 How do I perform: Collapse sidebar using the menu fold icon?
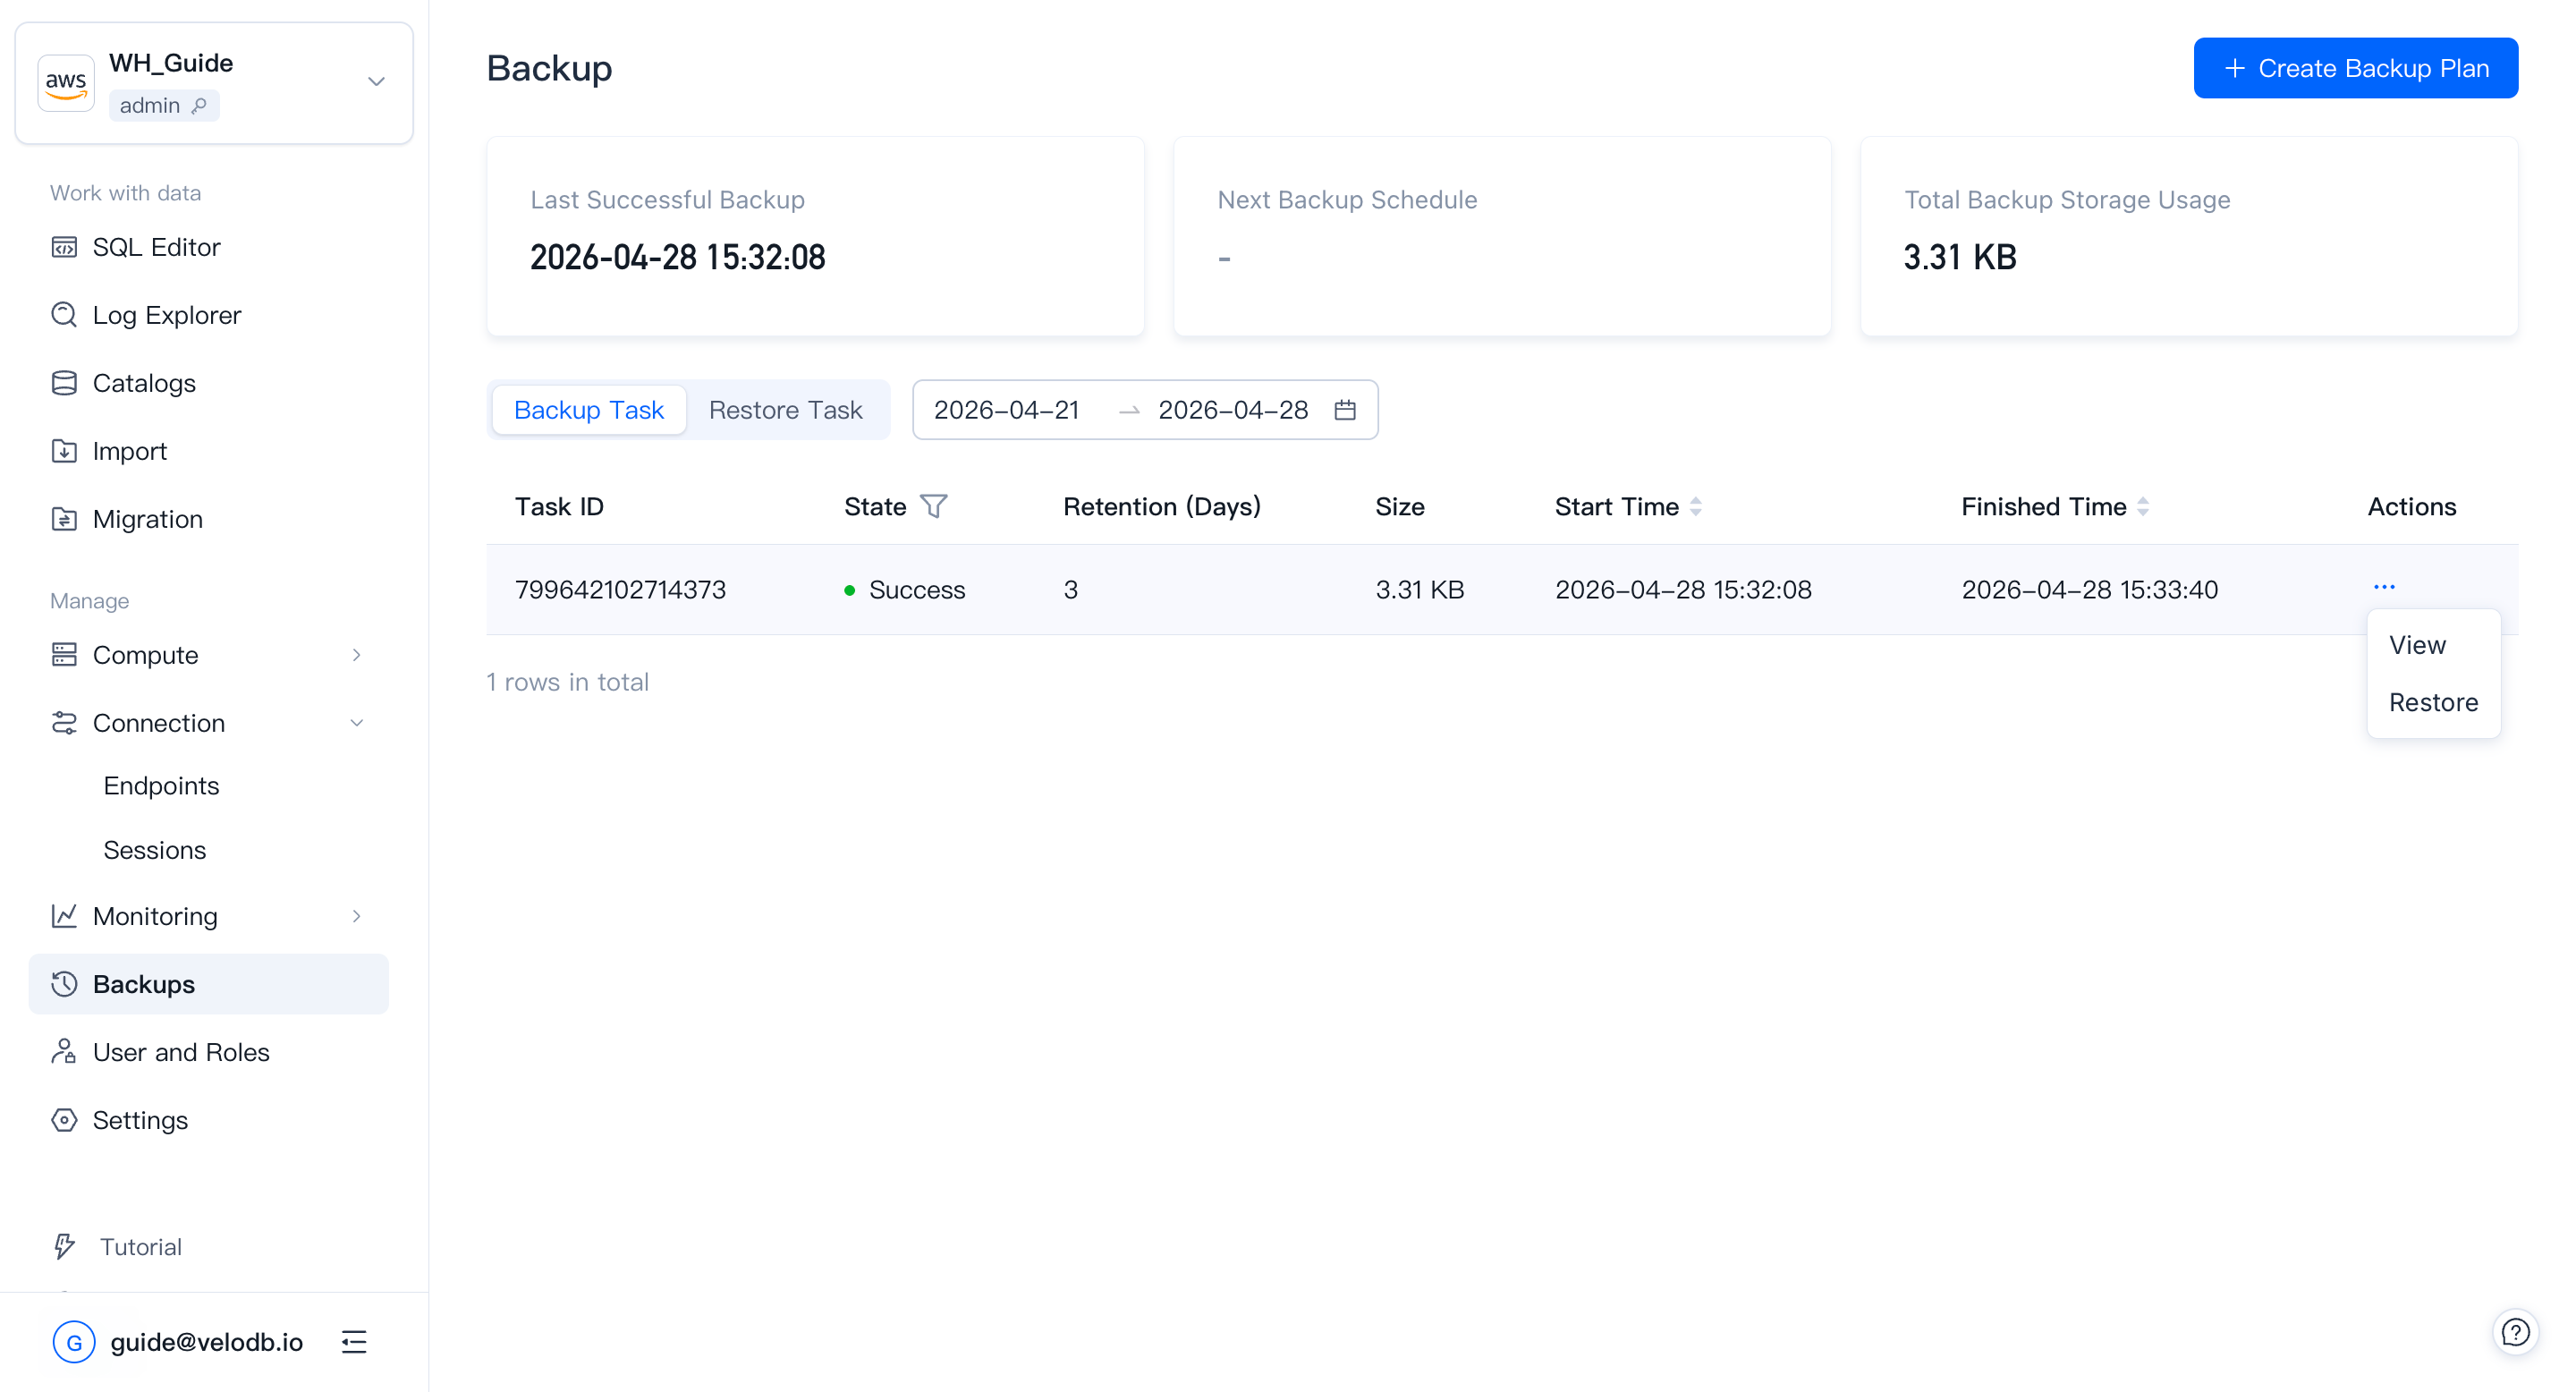[x=354, y=1342]
